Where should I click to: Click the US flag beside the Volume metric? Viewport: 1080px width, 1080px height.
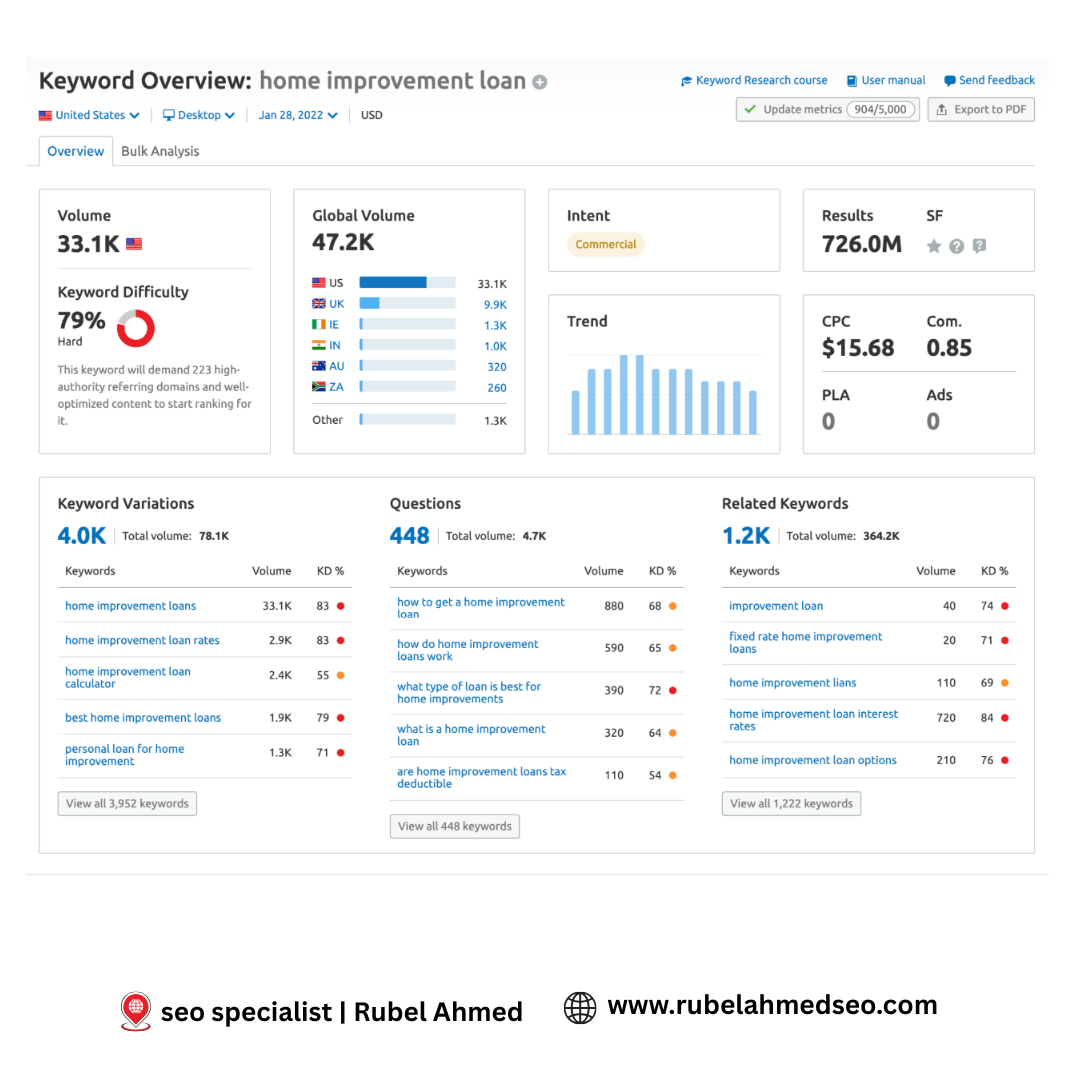coord(134,243)
